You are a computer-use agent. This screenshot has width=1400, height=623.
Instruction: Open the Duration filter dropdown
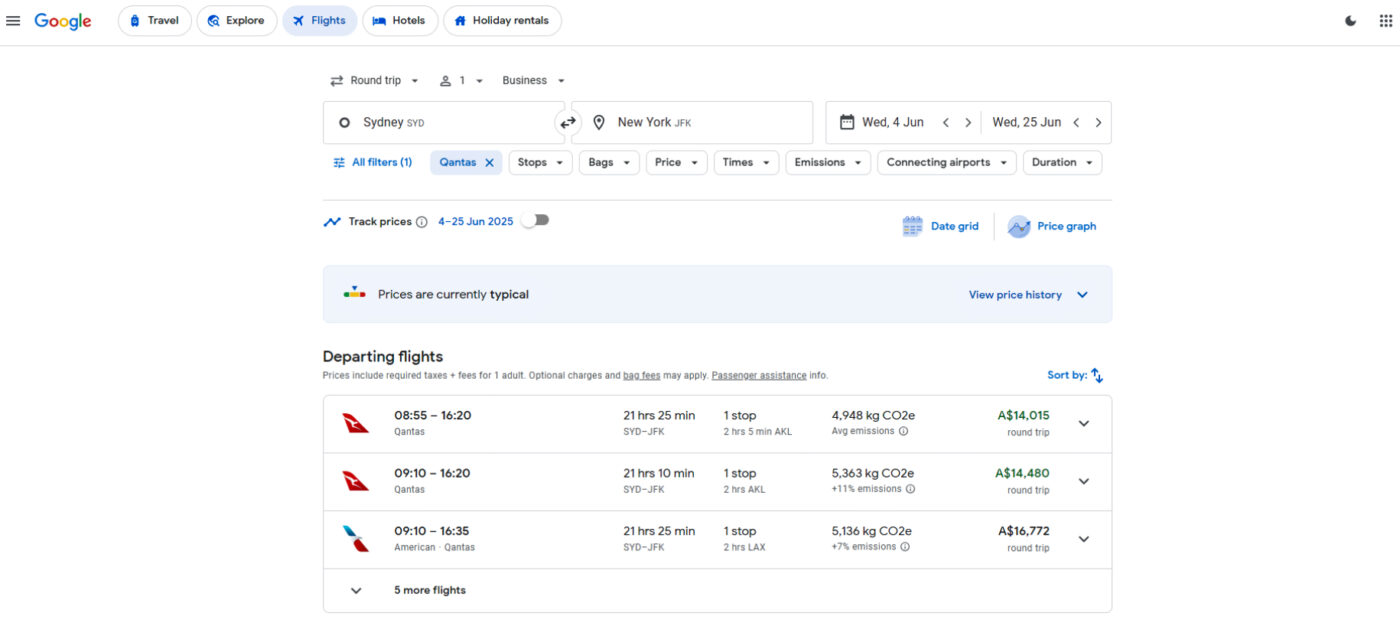coord(1062,163)
